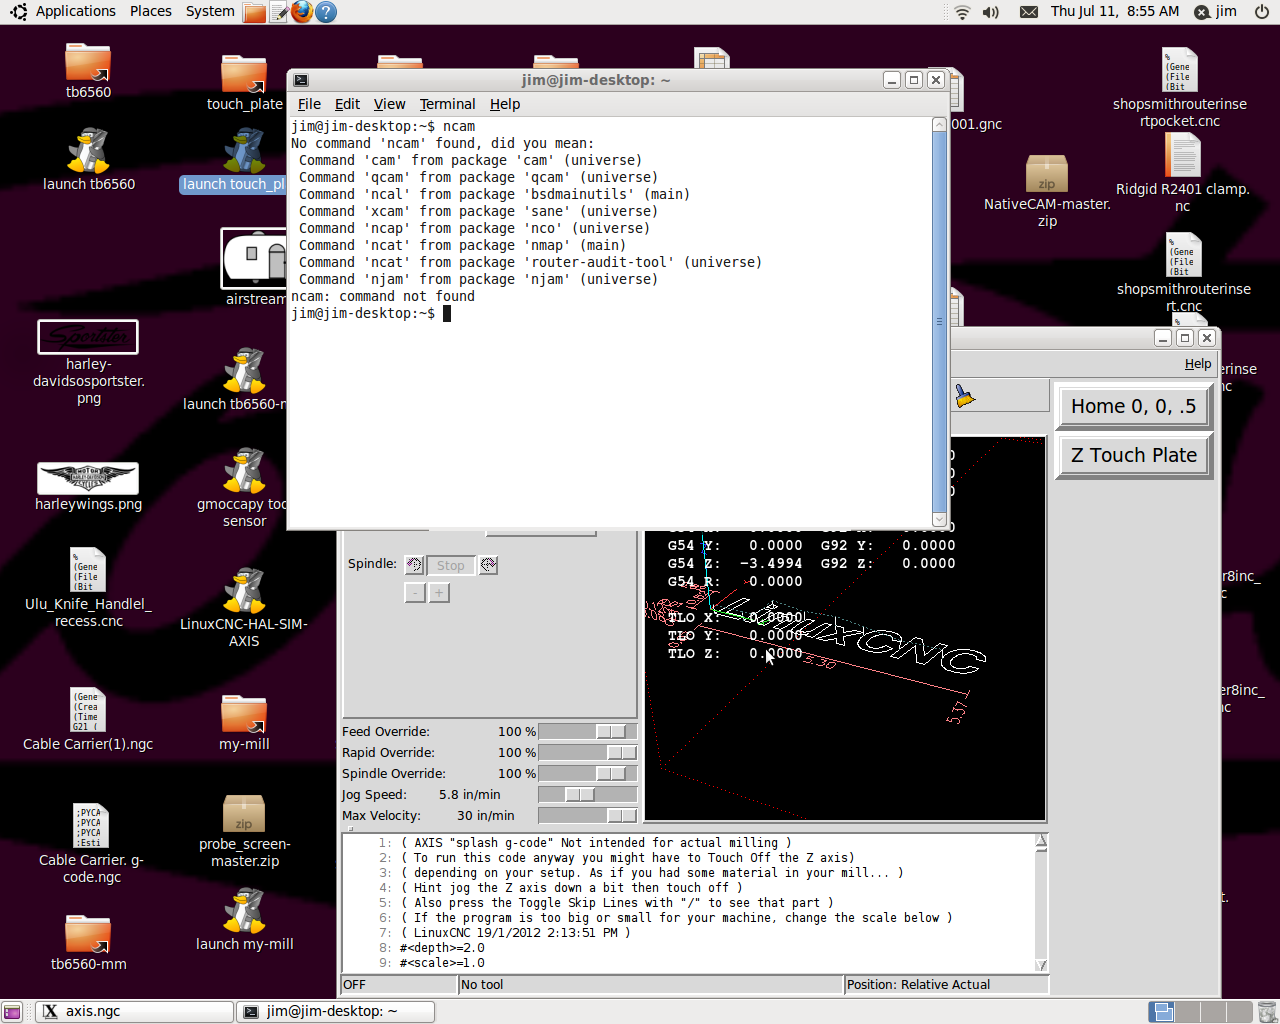The image size is (1280, 1024).
Task: Select the airstream image thumbnail on the desktop
Action: click(x=254, y=258)
